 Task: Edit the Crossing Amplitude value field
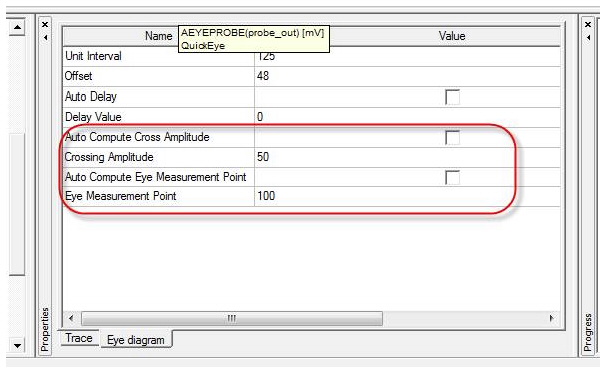coord(407,157)
